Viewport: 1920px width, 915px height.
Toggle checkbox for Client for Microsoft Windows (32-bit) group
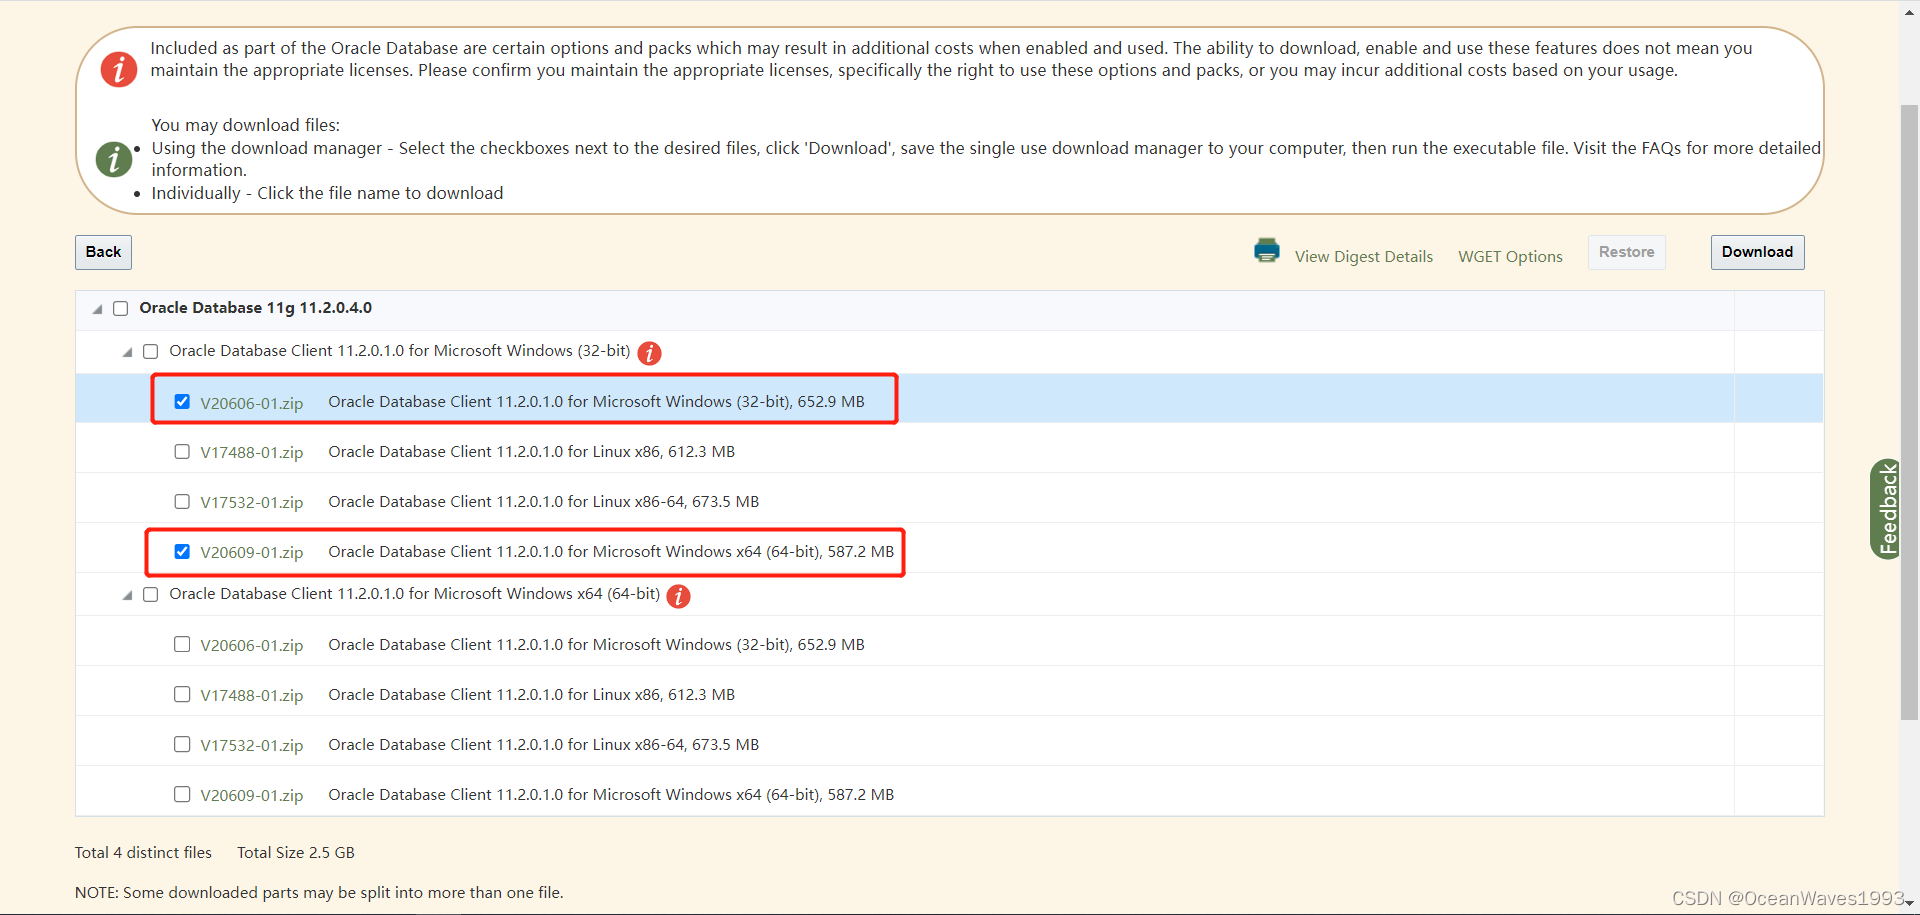(151, 351)
